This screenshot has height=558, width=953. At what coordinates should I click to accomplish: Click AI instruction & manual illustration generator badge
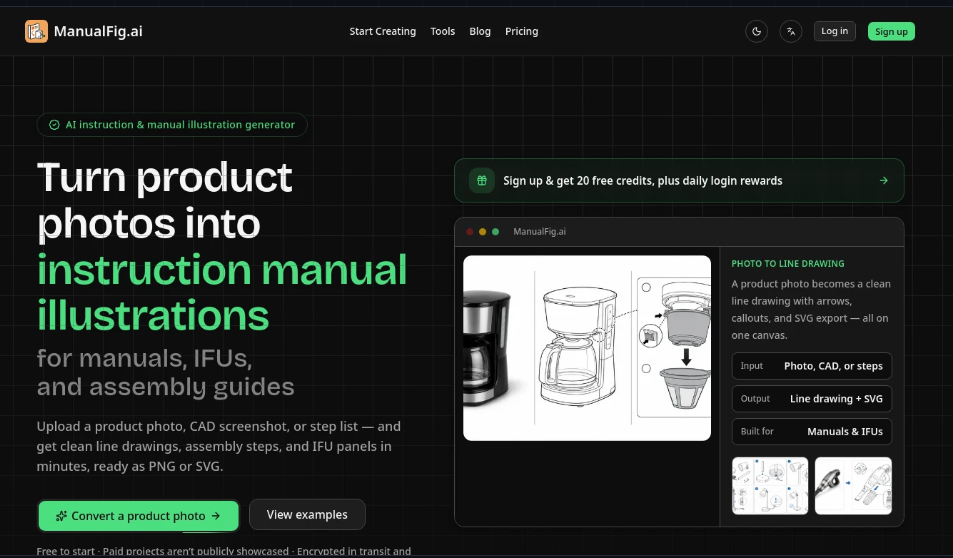point(172,125)
